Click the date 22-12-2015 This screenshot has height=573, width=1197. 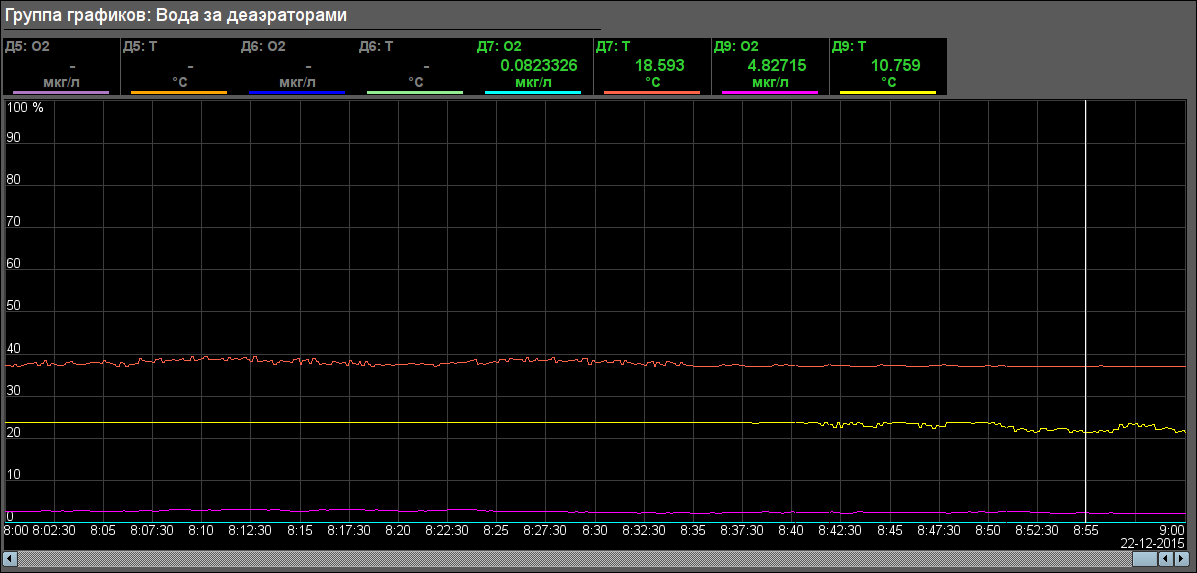click(1153, 542)
